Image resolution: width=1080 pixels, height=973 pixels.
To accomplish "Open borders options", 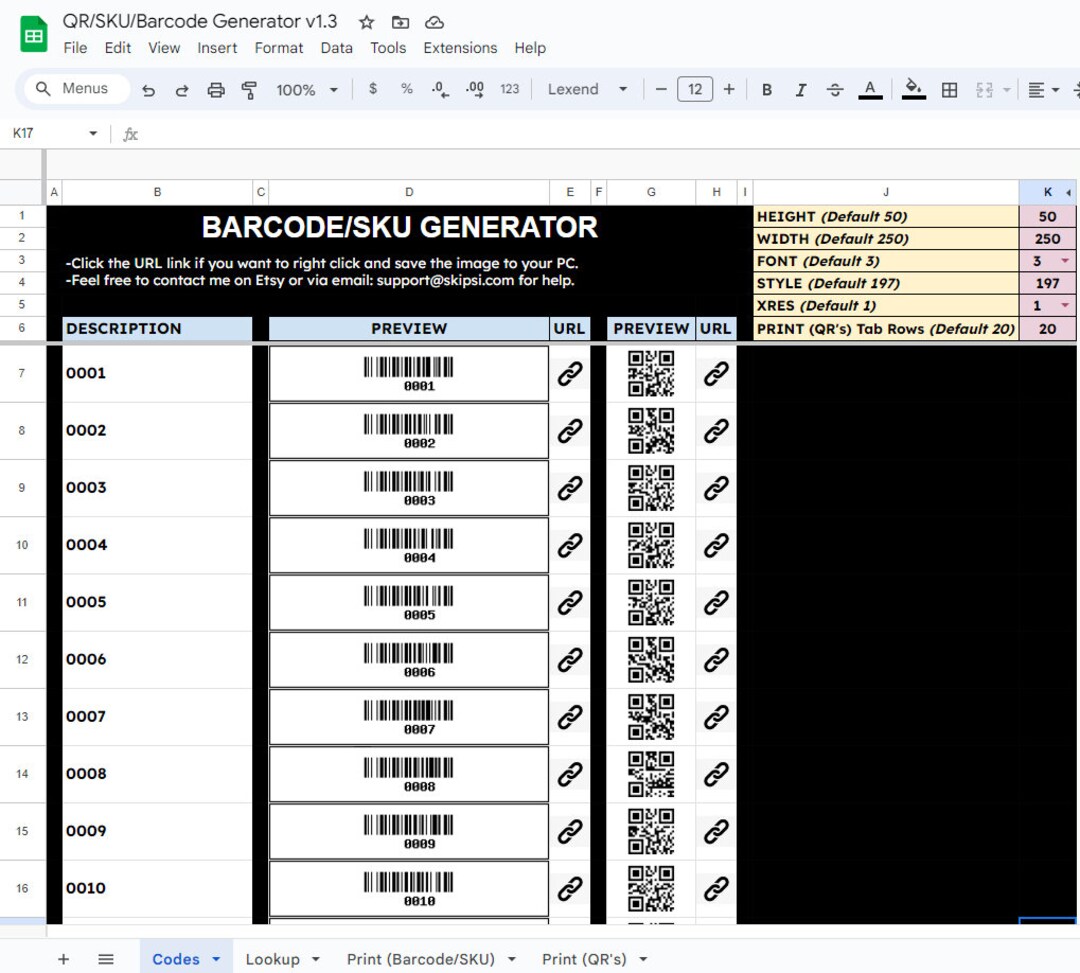I will point(949,90).
